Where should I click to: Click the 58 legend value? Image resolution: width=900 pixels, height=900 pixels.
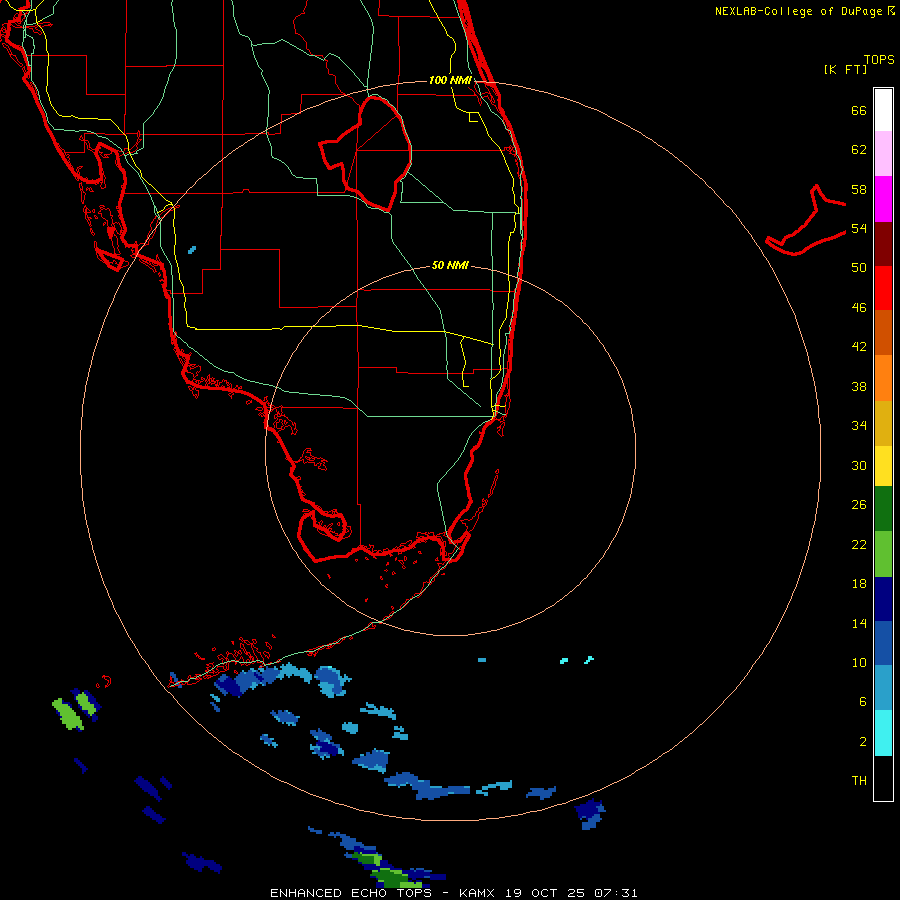859,189
